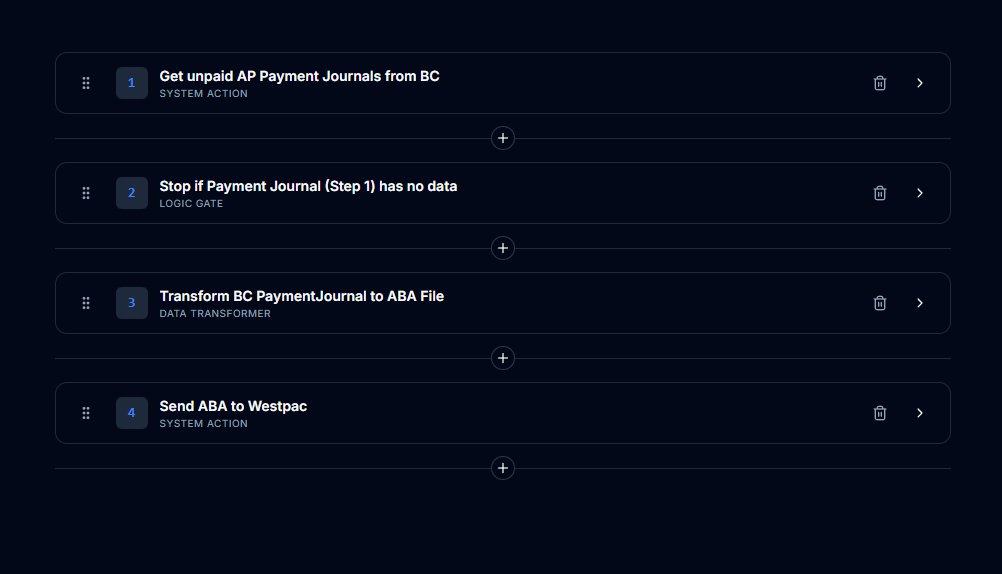Click drag handle of Stop if Payment Journal step

[x=86, y=193]
